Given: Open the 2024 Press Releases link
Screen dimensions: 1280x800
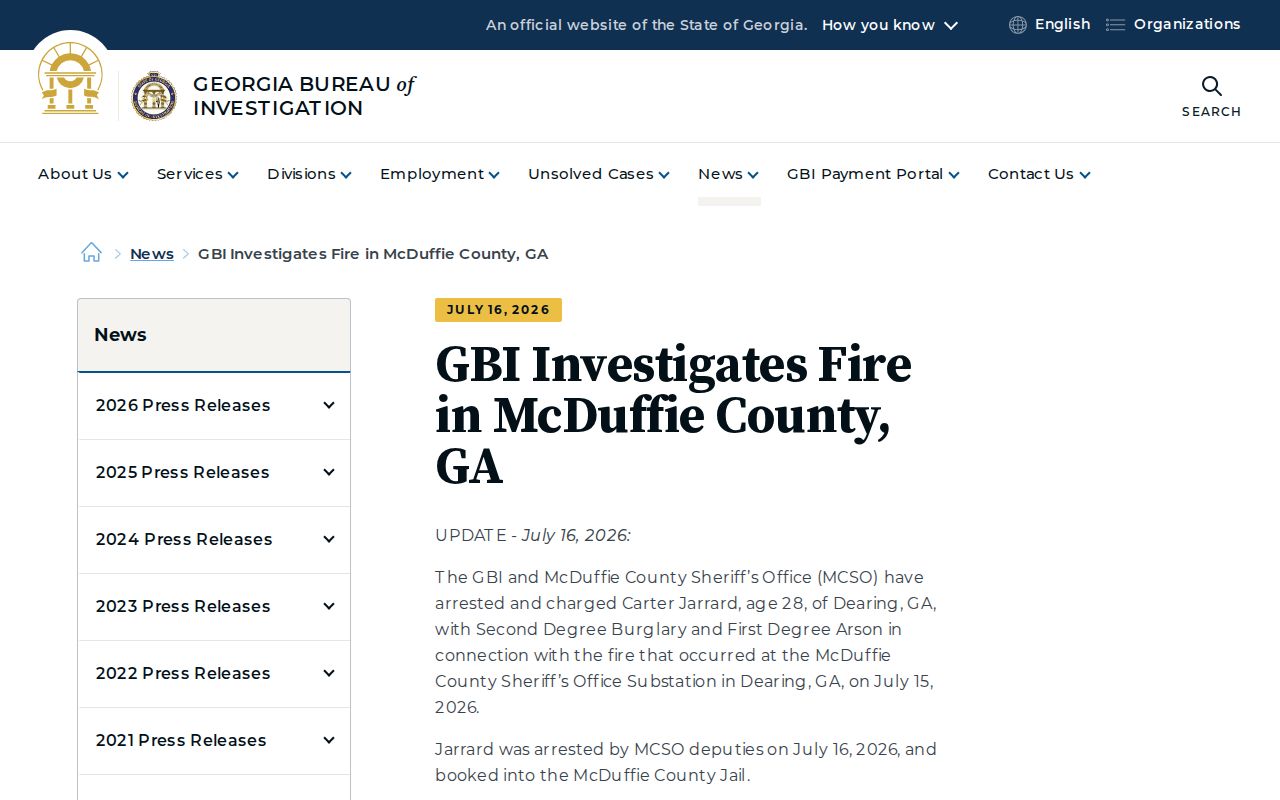Looking at the screenshot, I should point(184,539).
